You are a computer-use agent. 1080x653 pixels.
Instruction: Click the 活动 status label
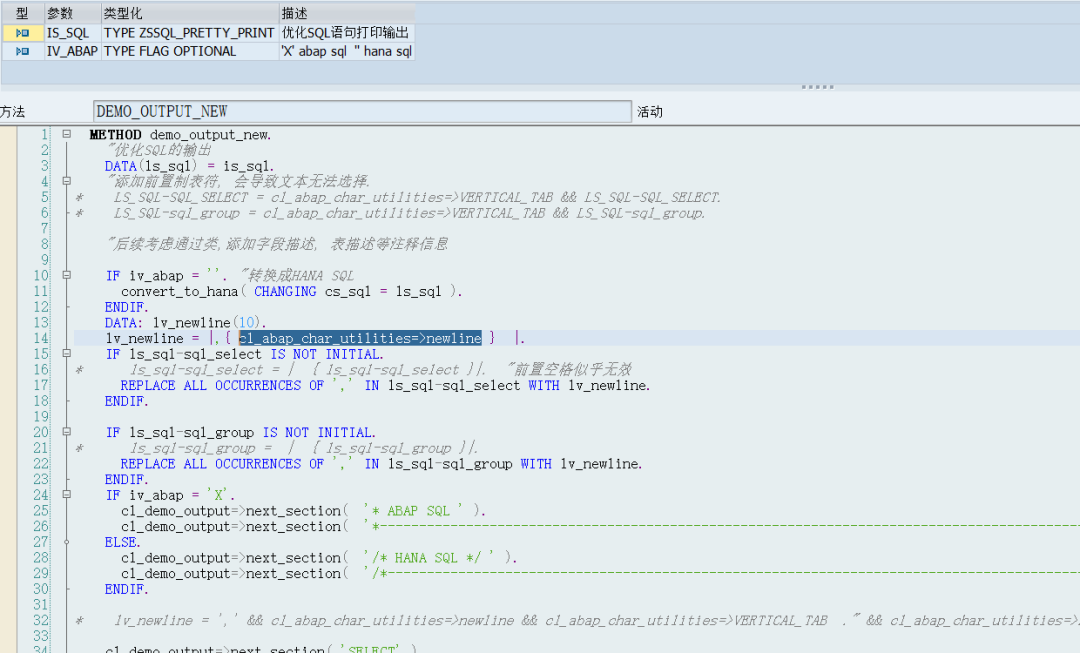(650, 112)
